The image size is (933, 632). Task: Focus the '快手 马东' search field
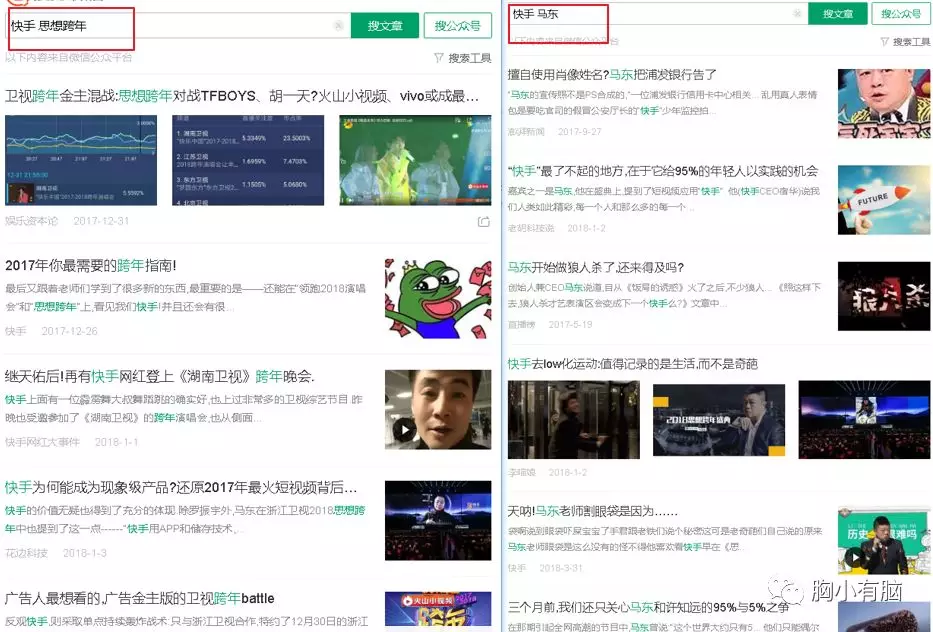(650, 14)
